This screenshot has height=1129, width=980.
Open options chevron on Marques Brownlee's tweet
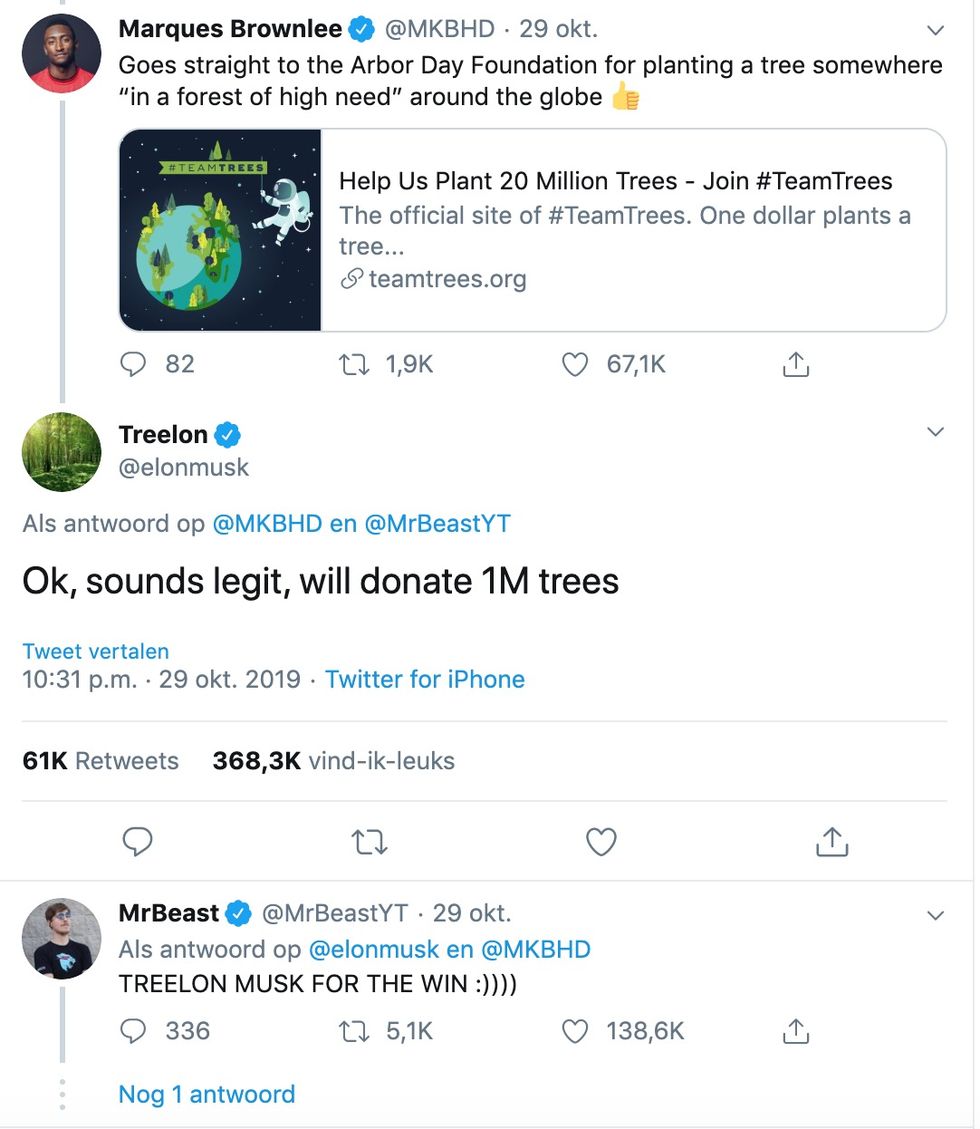coord(935,30)
